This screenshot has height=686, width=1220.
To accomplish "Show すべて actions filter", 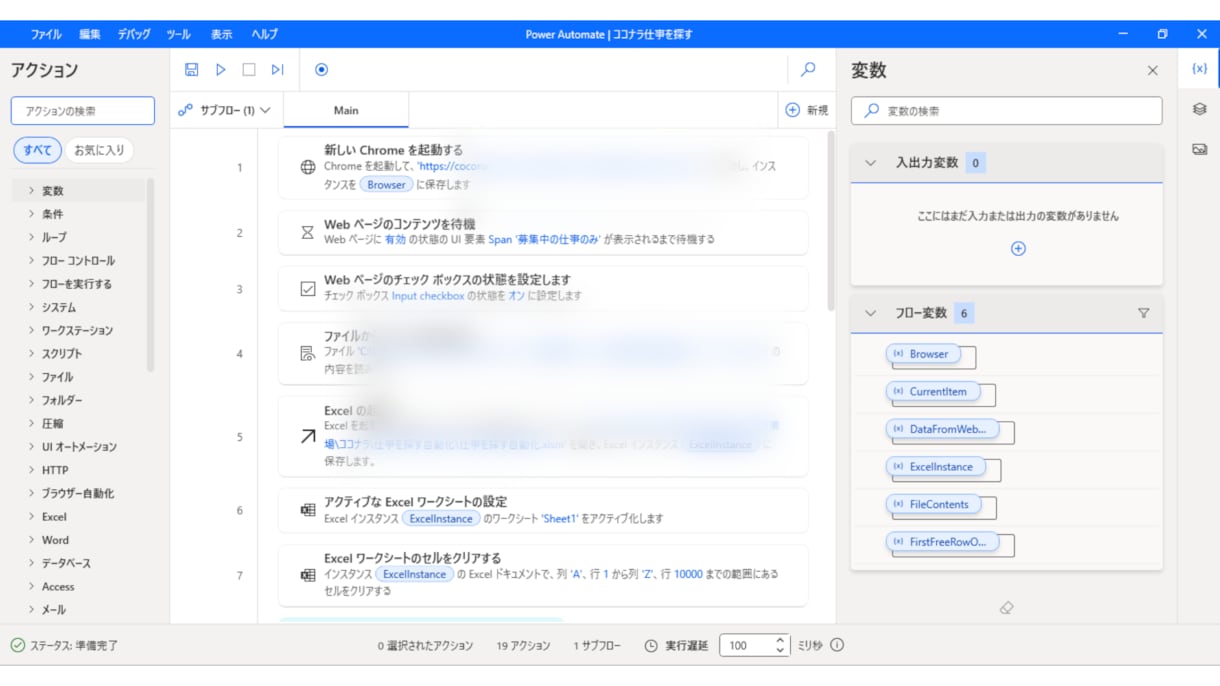I will pyautogui.click(x=37, y=150).
